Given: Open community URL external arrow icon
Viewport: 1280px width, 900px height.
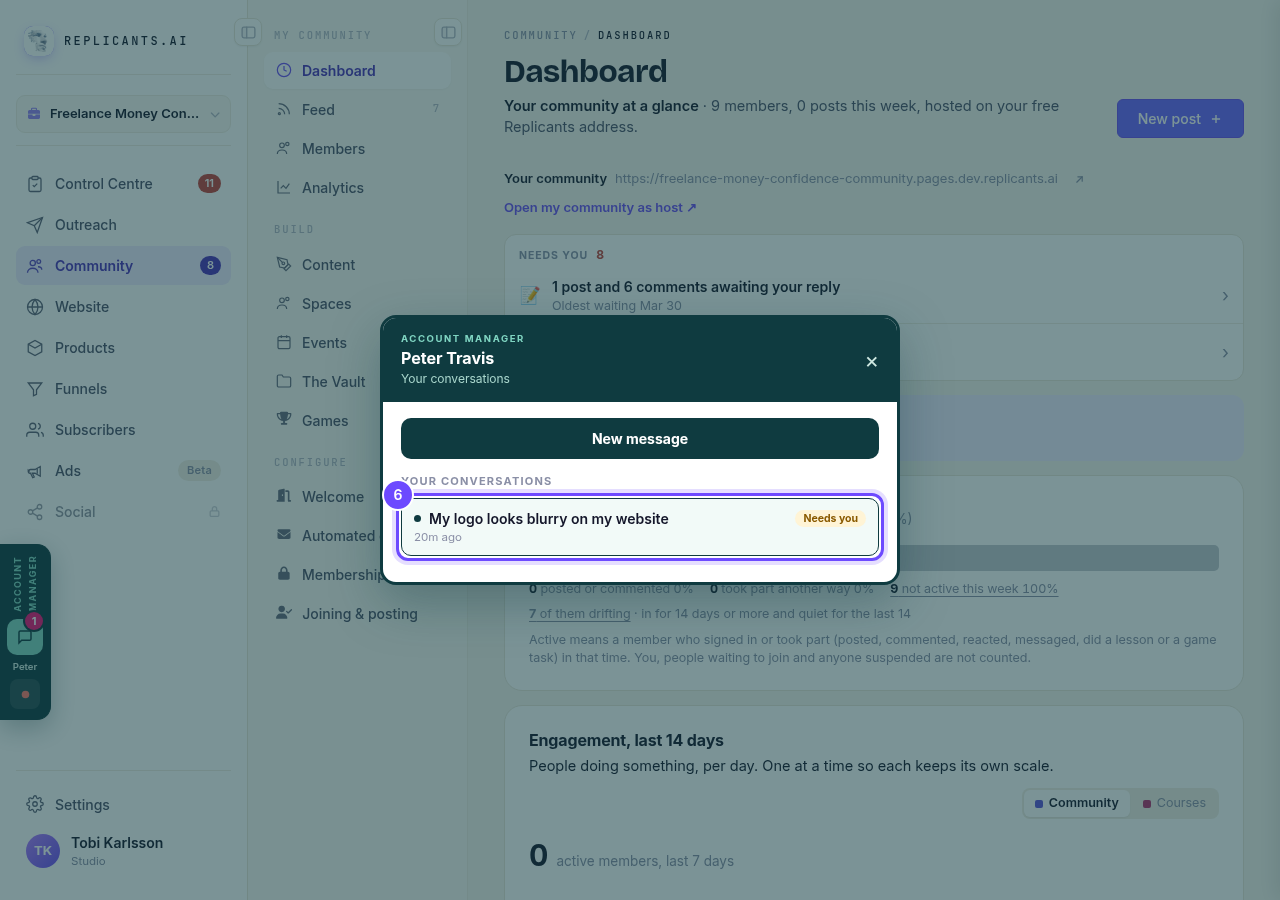Looking at the screenshot, I should click(1079, 179).
